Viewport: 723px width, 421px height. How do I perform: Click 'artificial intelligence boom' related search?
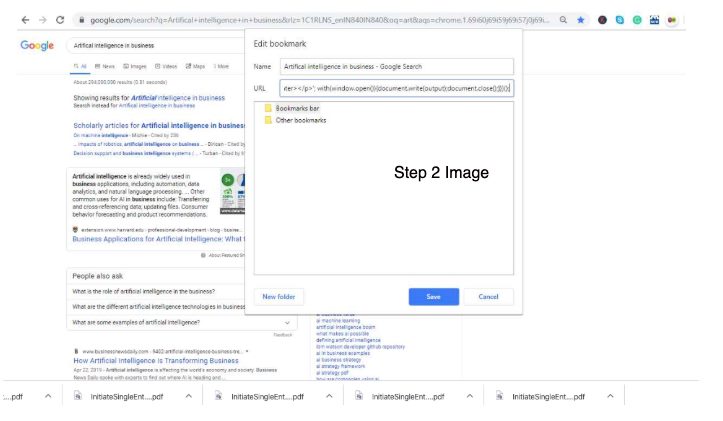tap(345, 327)
